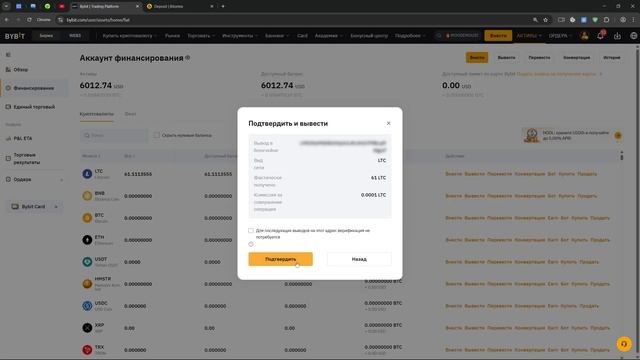Expand the Bybit Card sidebar item

(35, 207)
